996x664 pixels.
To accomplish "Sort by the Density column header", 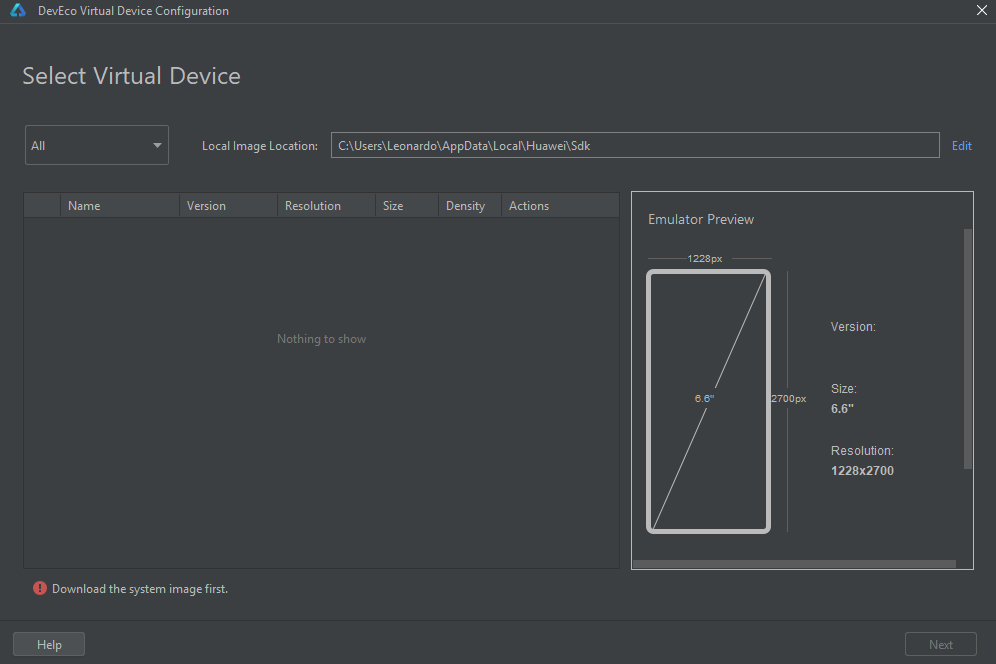I will pos(470,206).
